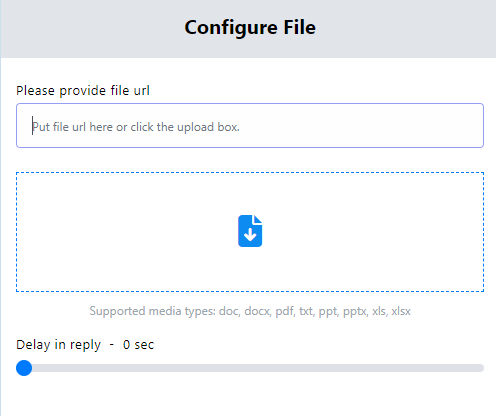This screenshot has width=496, height=416.
Task: Grab the Delay in reply slider handle
Action: pos(24,368)
